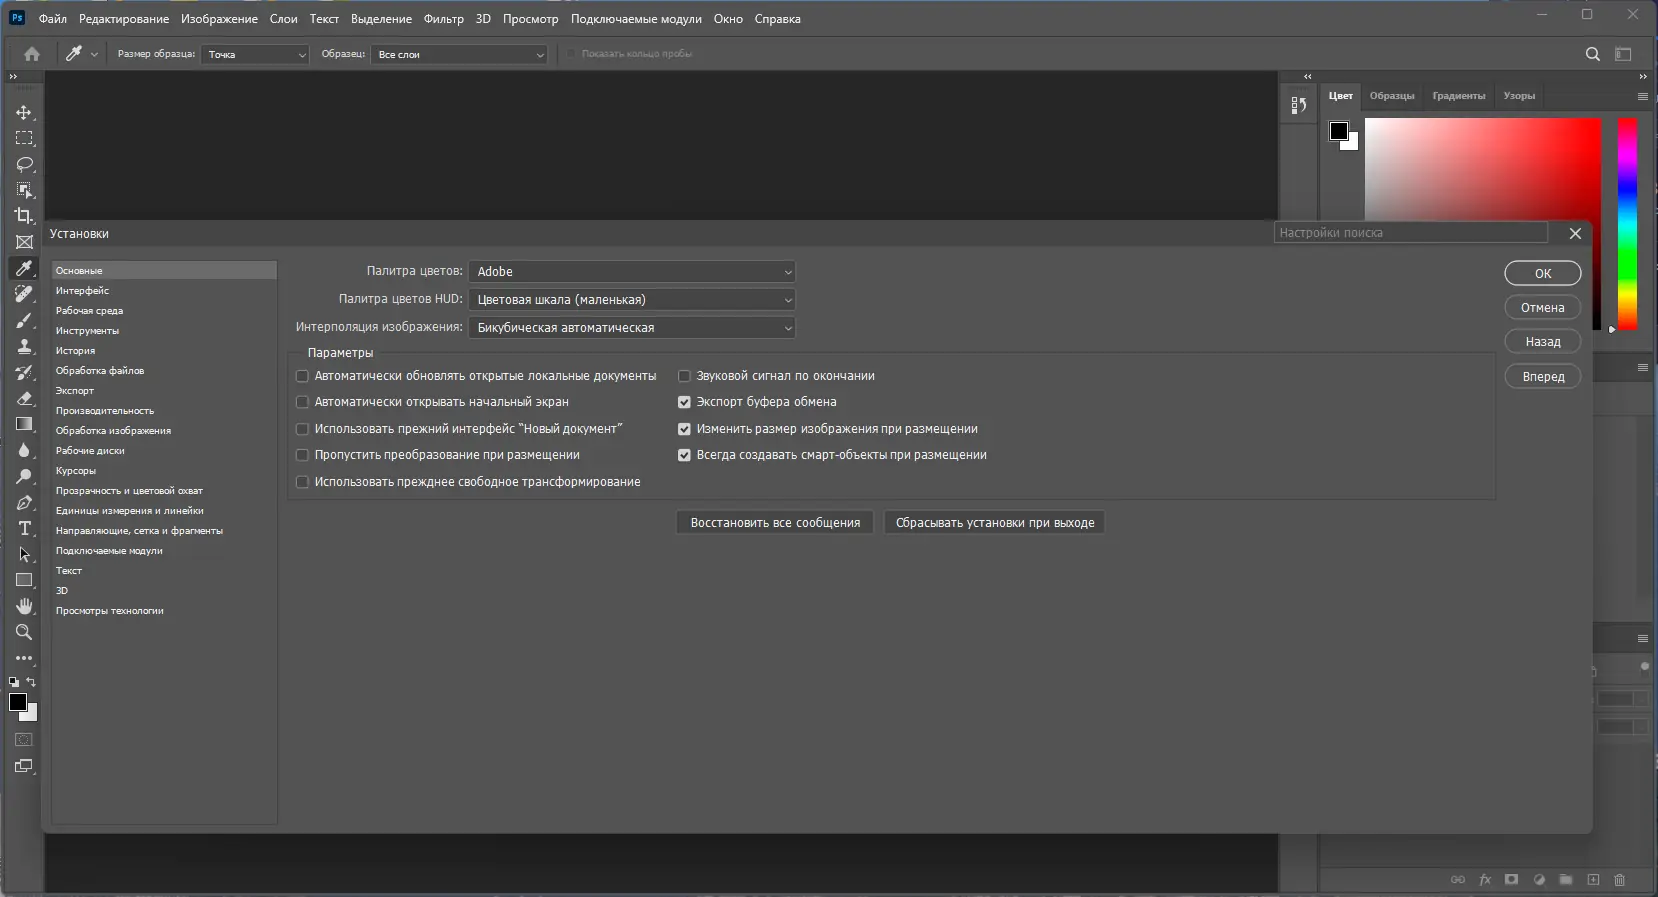This screenshot has height=897, width=1658.
Task: Click the "Вперед" button
Action: [x=1543, y=376]
